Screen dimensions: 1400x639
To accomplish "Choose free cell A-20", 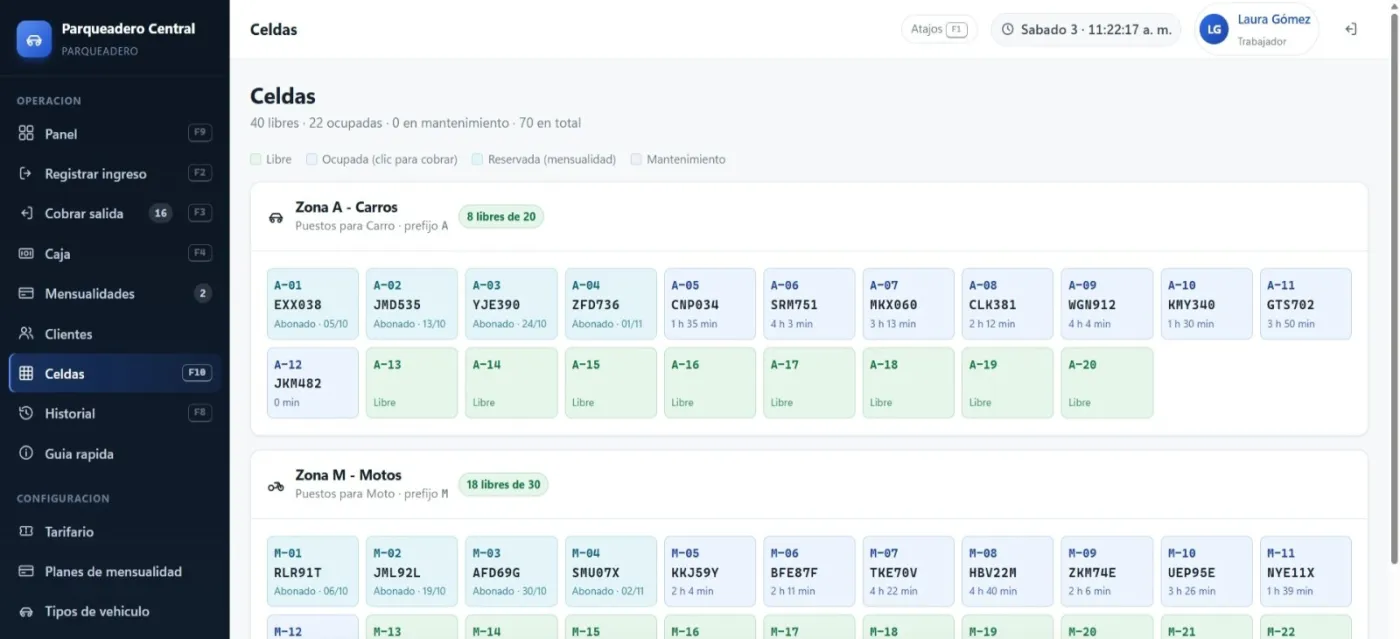I will click(x=1107, y=383).
